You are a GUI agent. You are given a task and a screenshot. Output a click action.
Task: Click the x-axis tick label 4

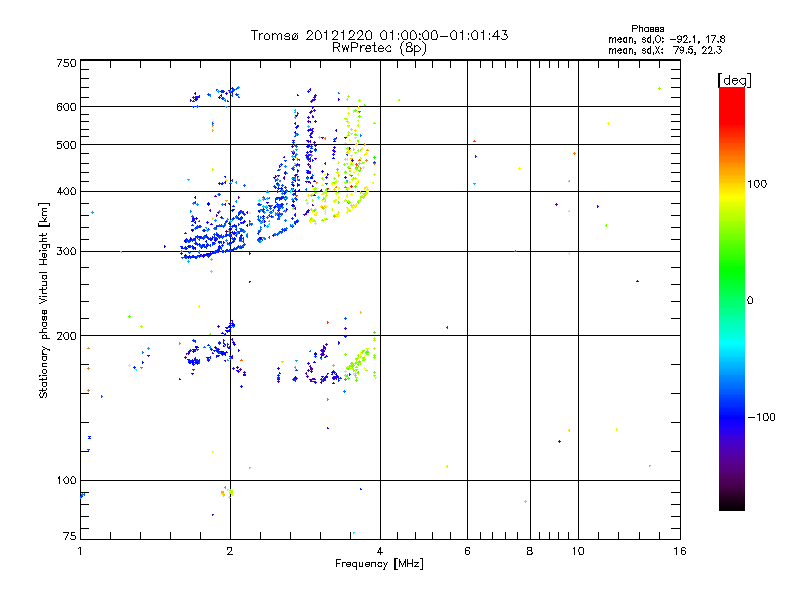380,551
